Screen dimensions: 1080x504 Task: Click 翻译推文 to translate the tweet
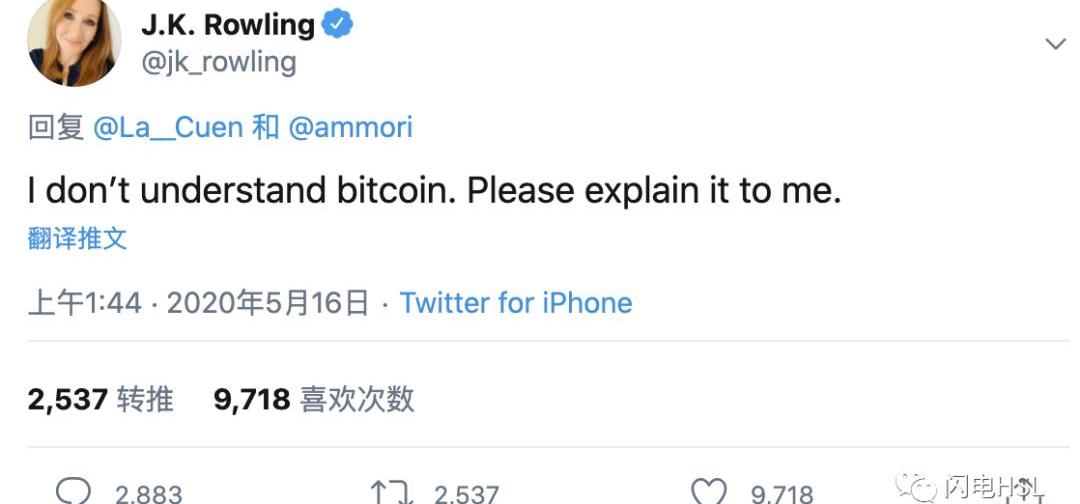[x=78, y=238]
